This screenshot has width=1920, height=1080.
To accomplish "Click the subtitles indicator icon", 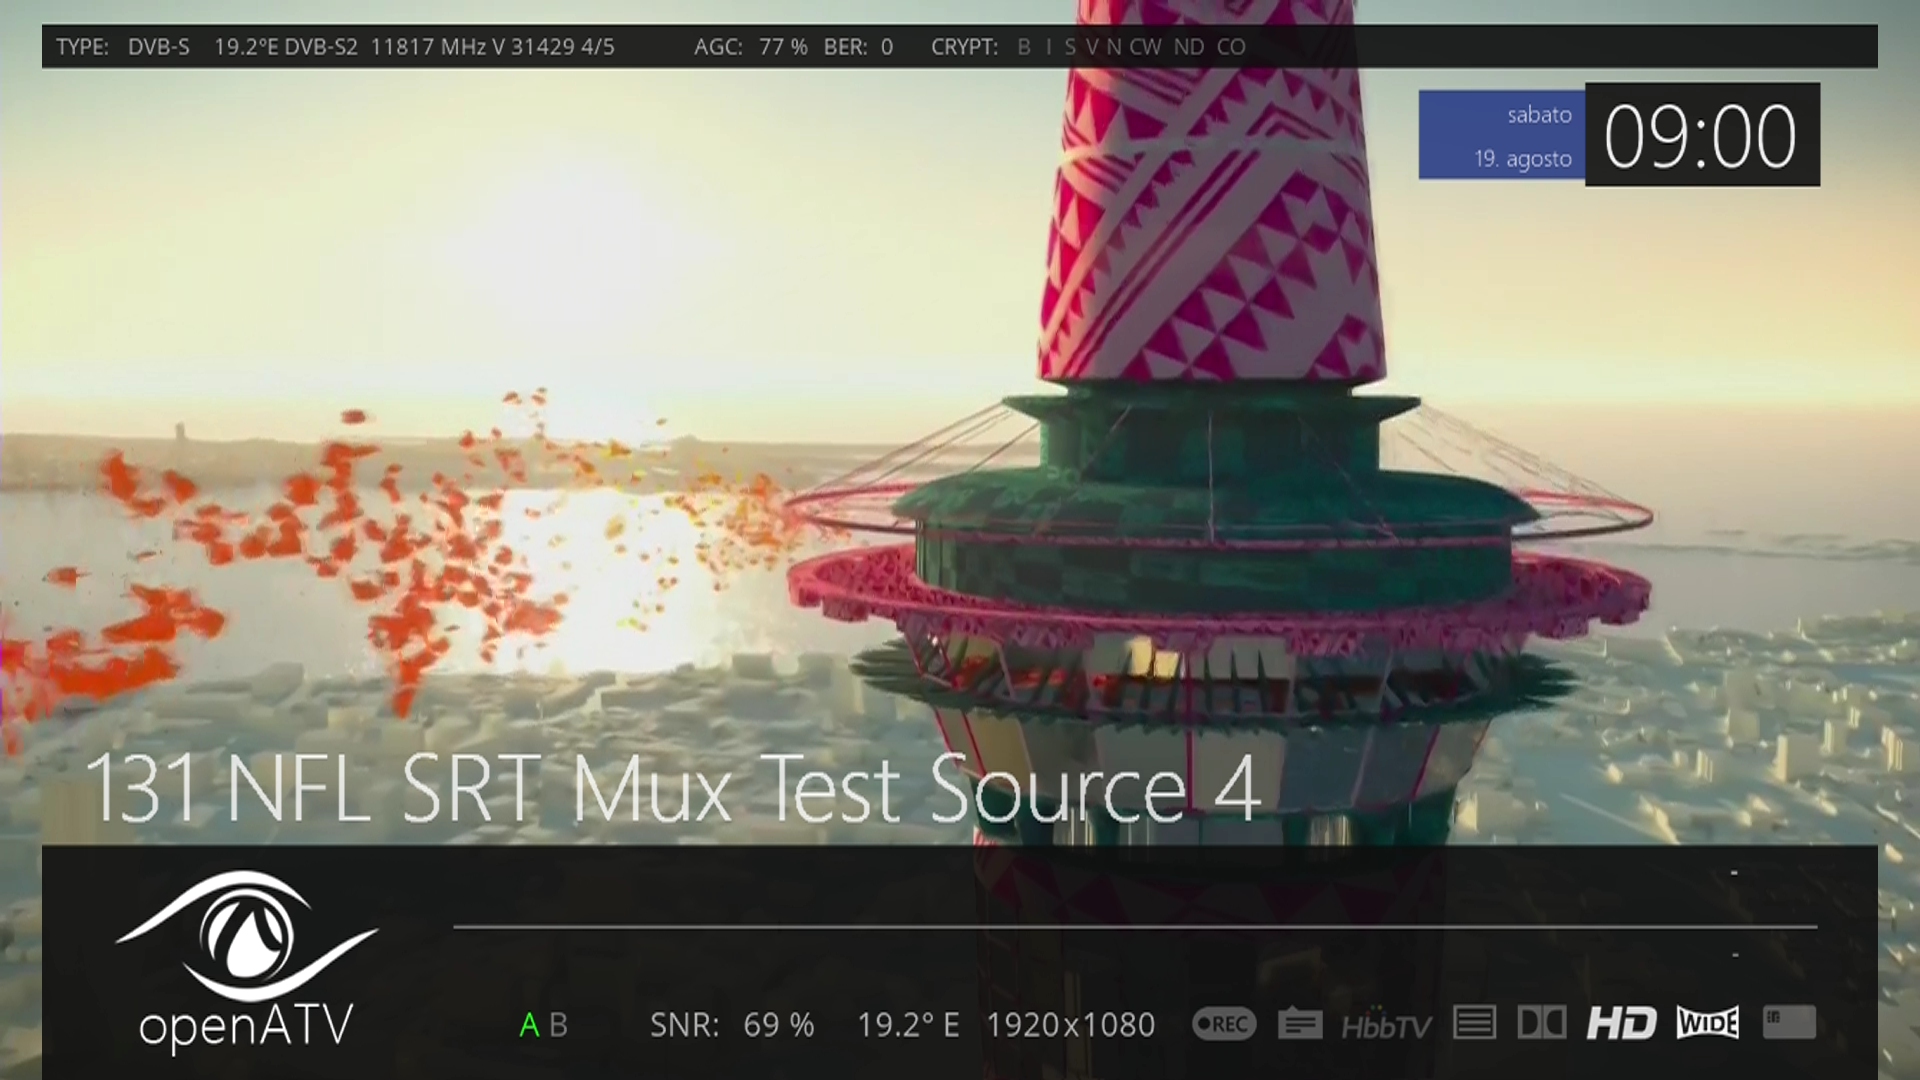I will click(1299, 1024).
